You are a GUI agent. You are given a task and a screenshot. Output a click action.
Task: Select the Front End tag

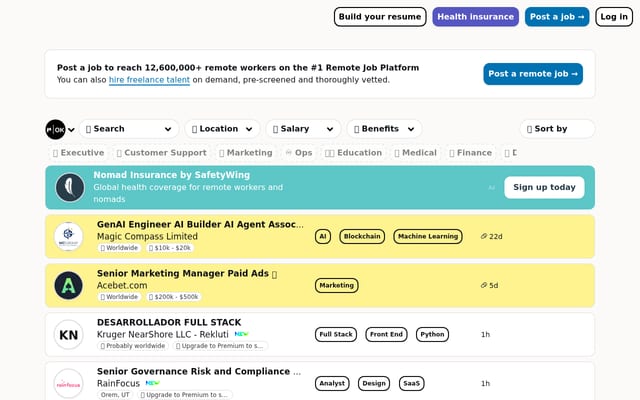[386, 334]
